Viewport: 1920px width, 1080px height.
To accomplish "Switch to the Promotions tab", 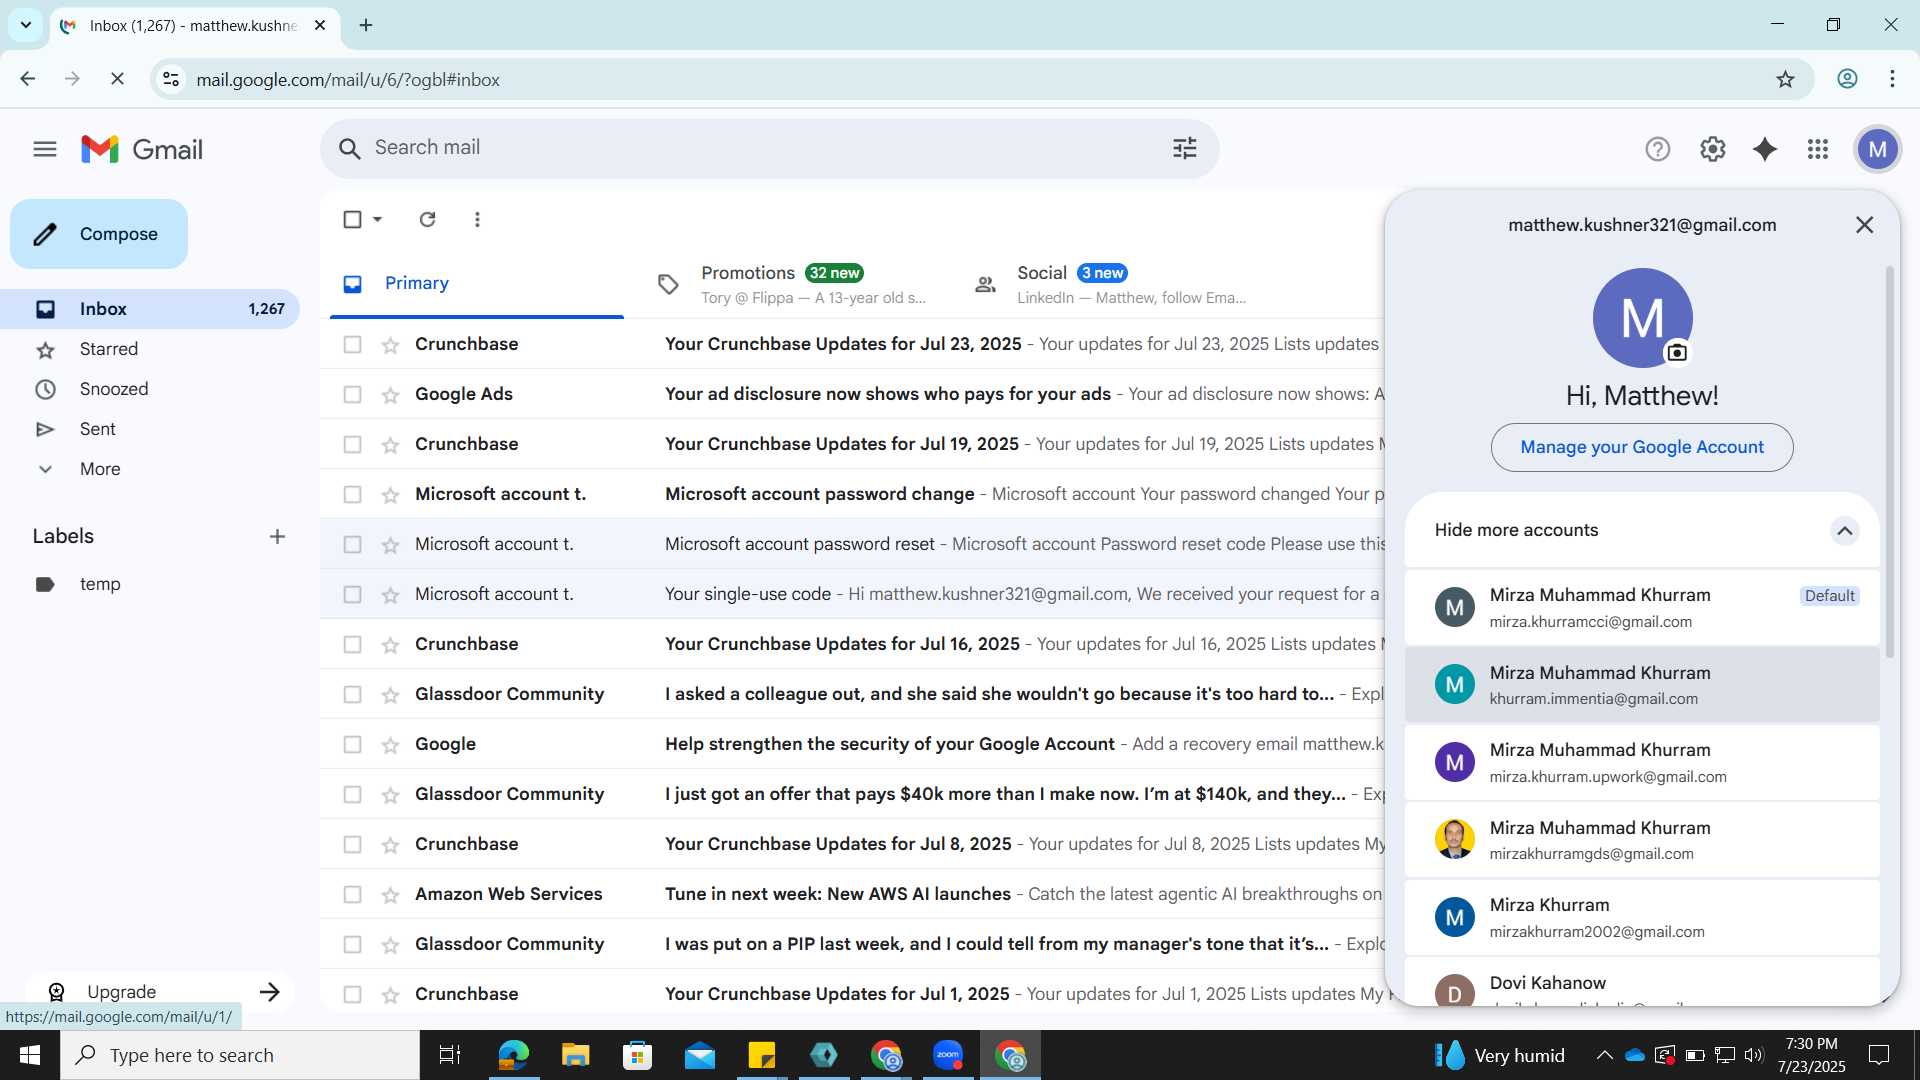I will 795,284.
